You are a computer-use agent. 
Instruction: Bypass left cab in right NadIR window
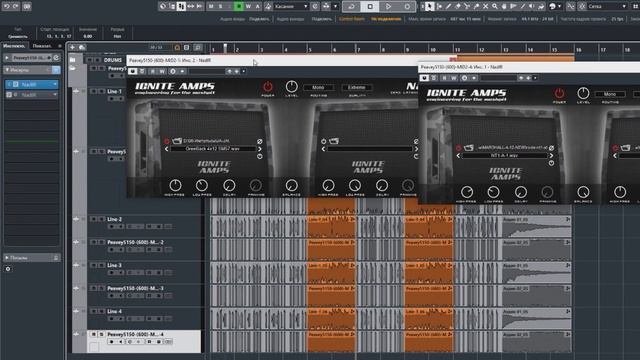458,148
